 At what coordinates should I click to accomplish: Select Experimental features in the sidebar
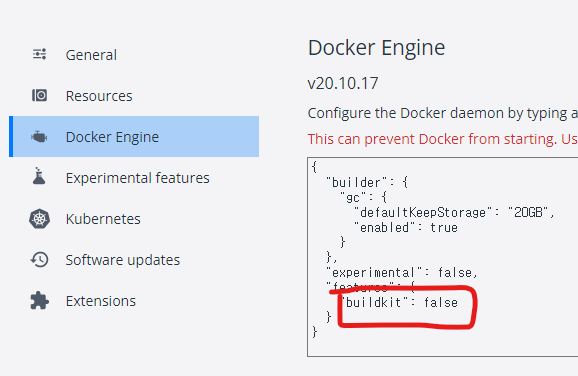coord(137,178)
